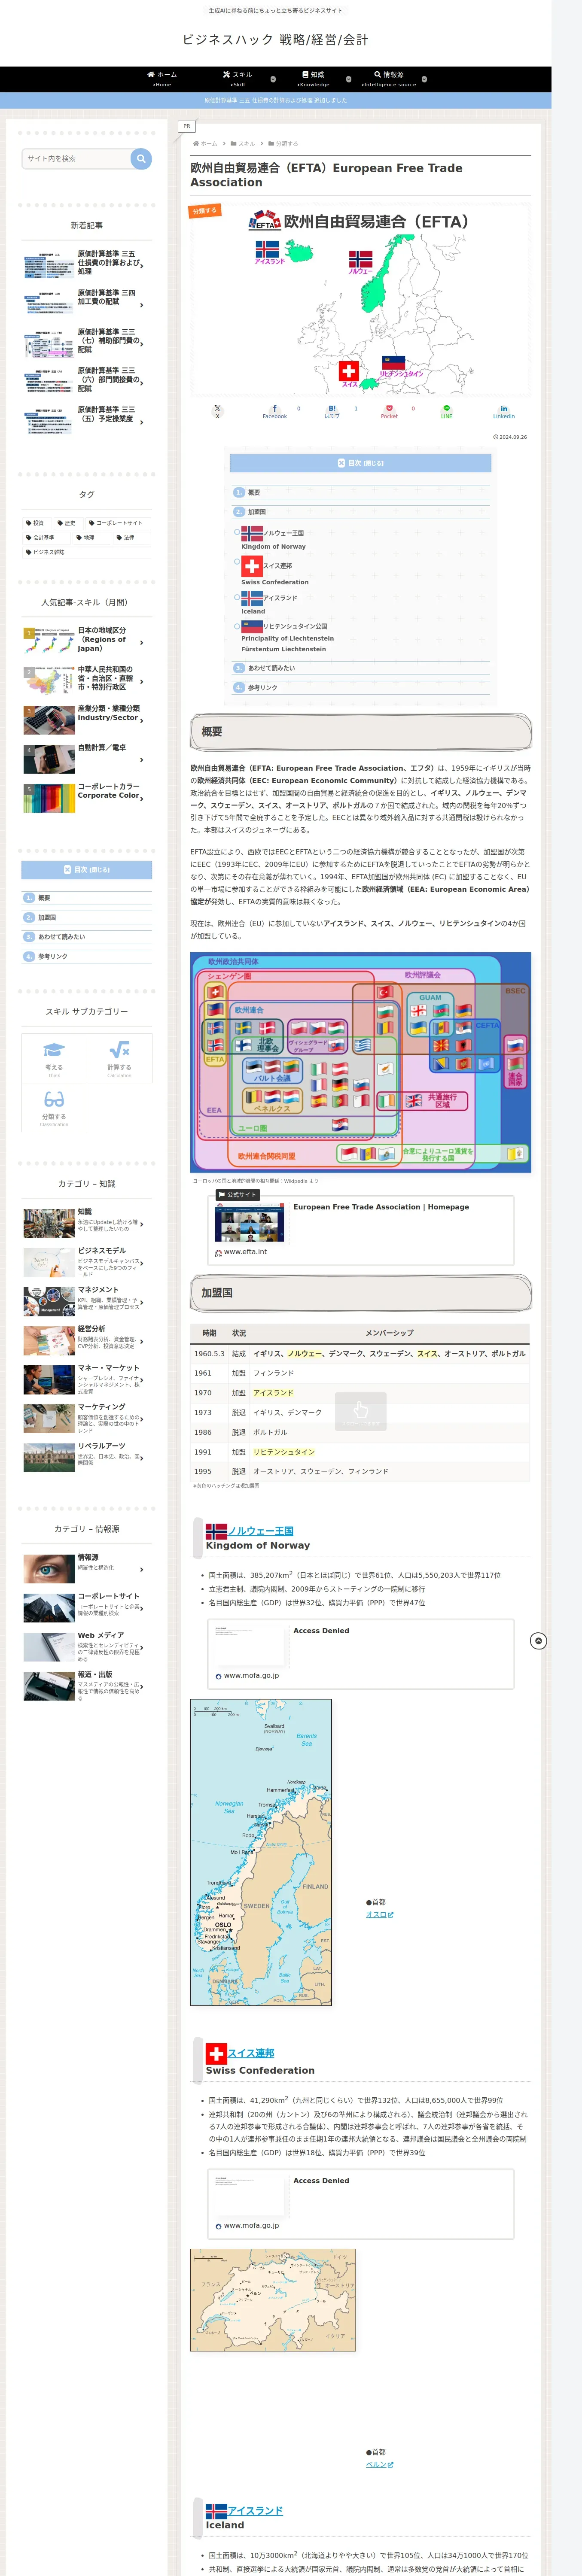Image resolution: width=582 pixels, height=2576 pixels.
Task: Open 日本の地域区分 popular article
Action: [x=87, y=640]
